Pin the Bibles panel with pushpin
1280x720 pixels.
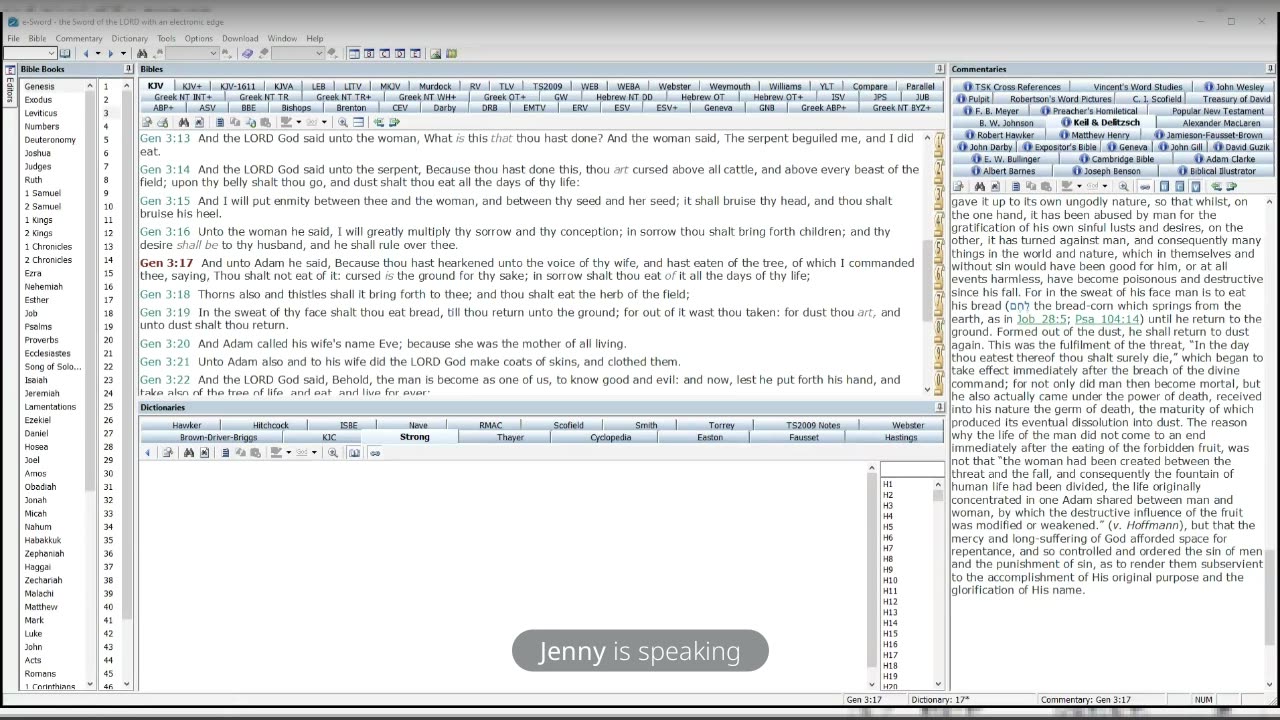[939, 69]
